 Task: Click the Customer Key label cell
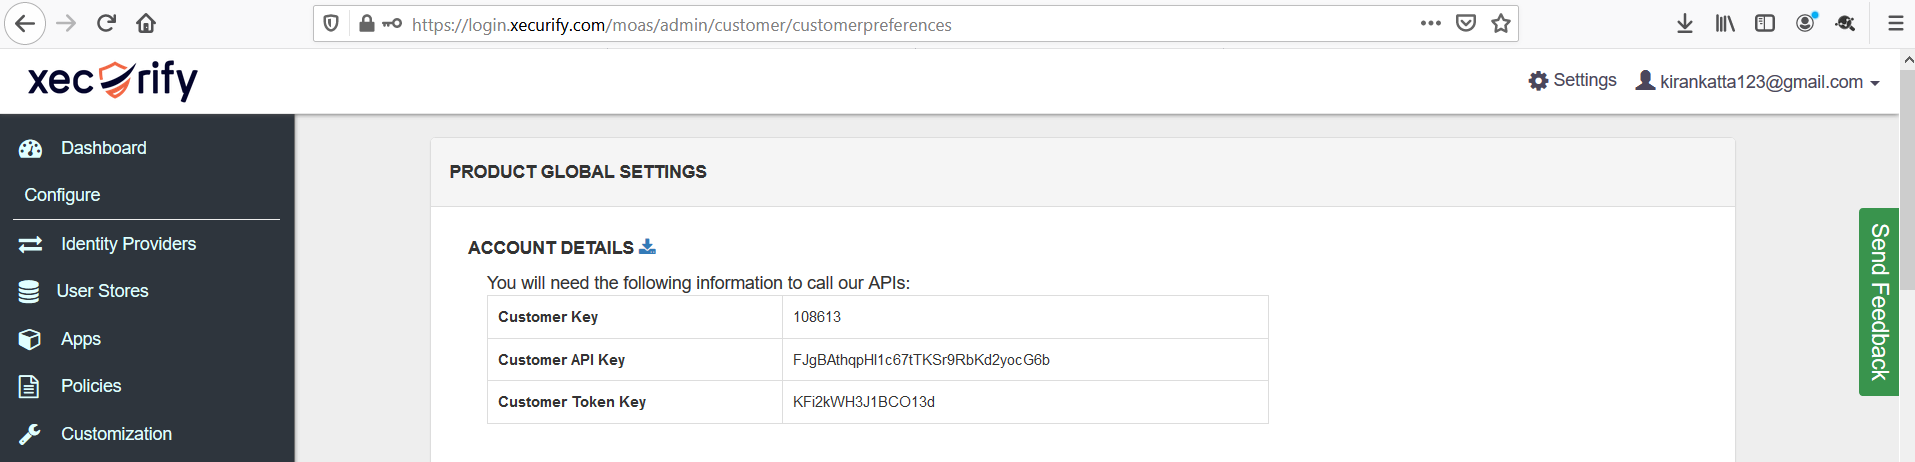pos(635,317)
